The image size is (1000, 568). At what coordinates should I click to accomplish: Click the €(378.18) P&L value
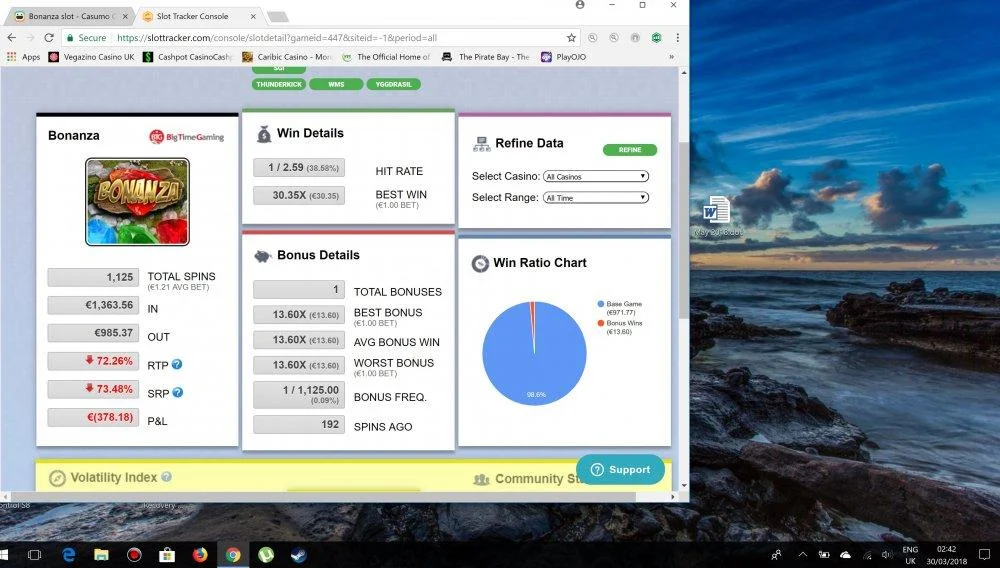click(93, 418)
